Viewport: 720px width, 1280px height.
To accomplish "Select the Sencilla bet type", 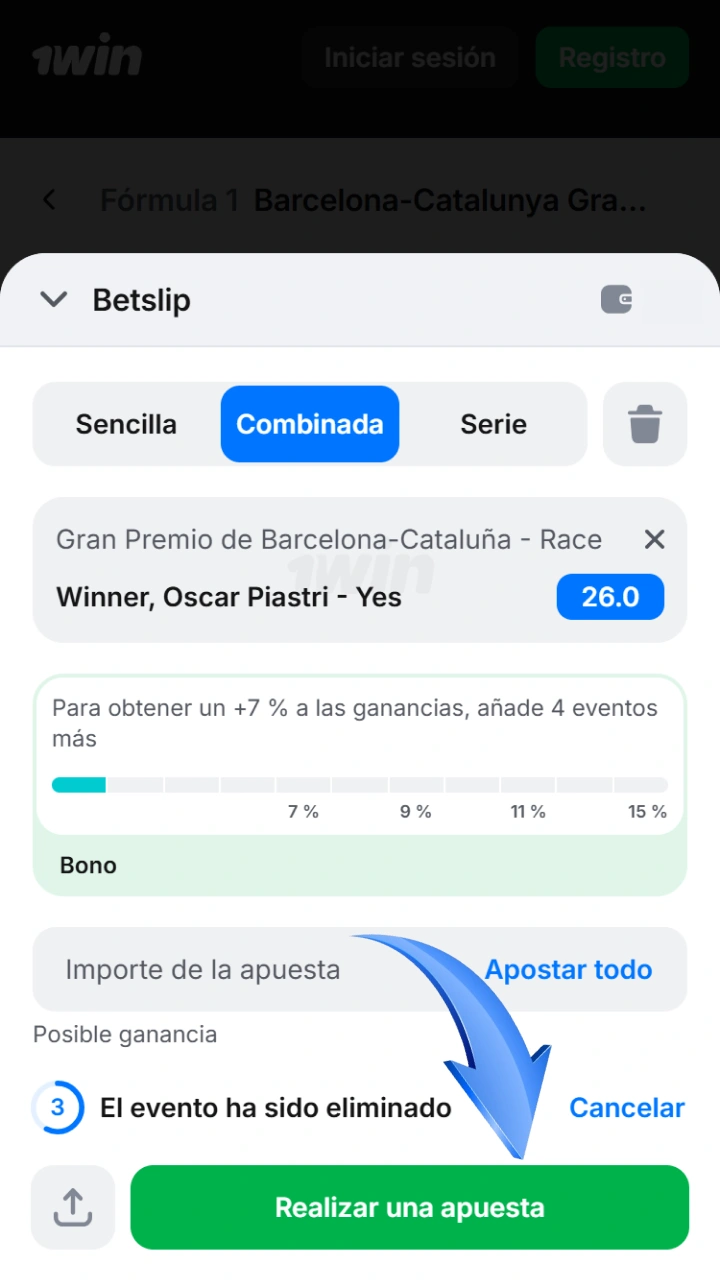I will click(126, 424).
